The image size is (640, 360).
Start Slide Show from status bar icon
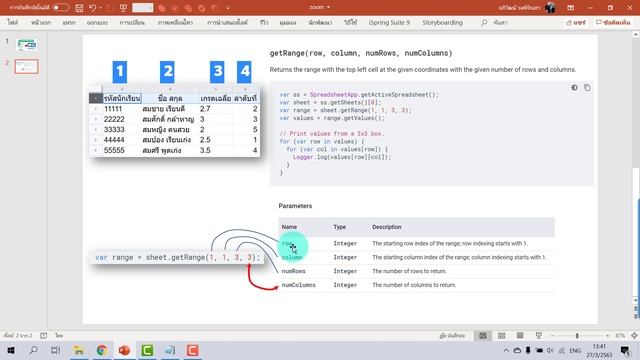click(539, 336)
